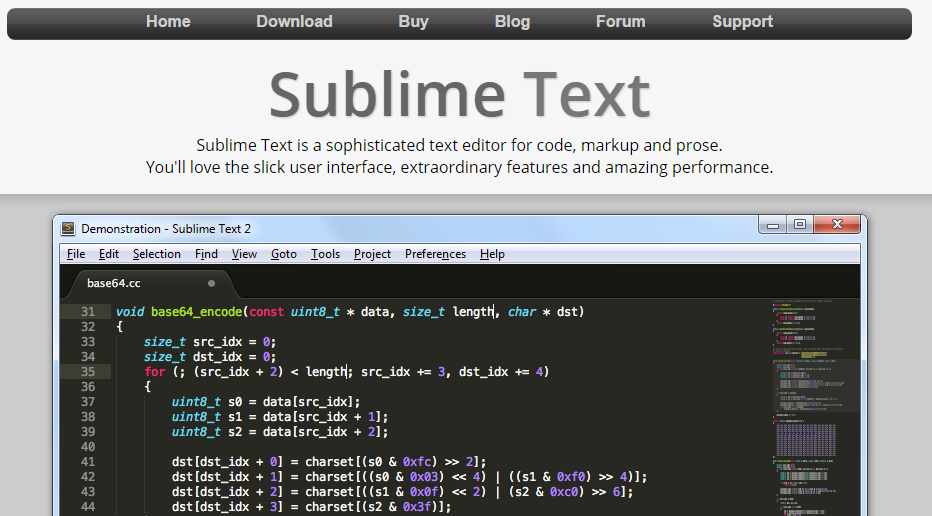The image size is (932, 516).
Task: Maximize the Sublime Text 2 window
Action: click(800, 225)
